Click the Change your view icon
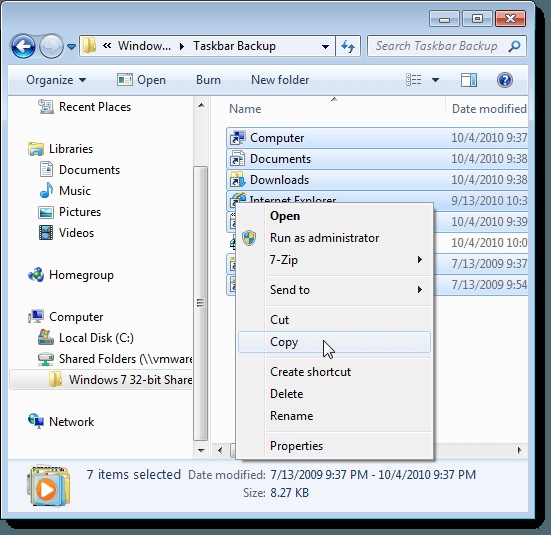 point(414,80)
